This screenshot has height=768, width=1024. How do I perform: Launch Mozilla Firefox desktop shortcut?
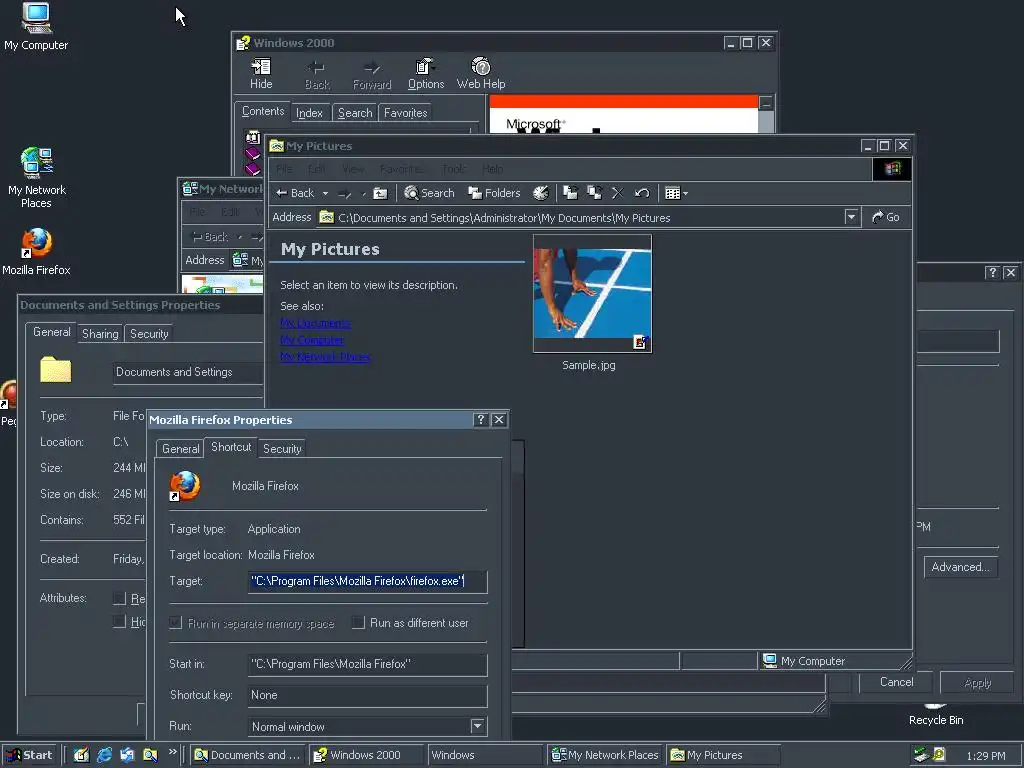coord(36,251)
